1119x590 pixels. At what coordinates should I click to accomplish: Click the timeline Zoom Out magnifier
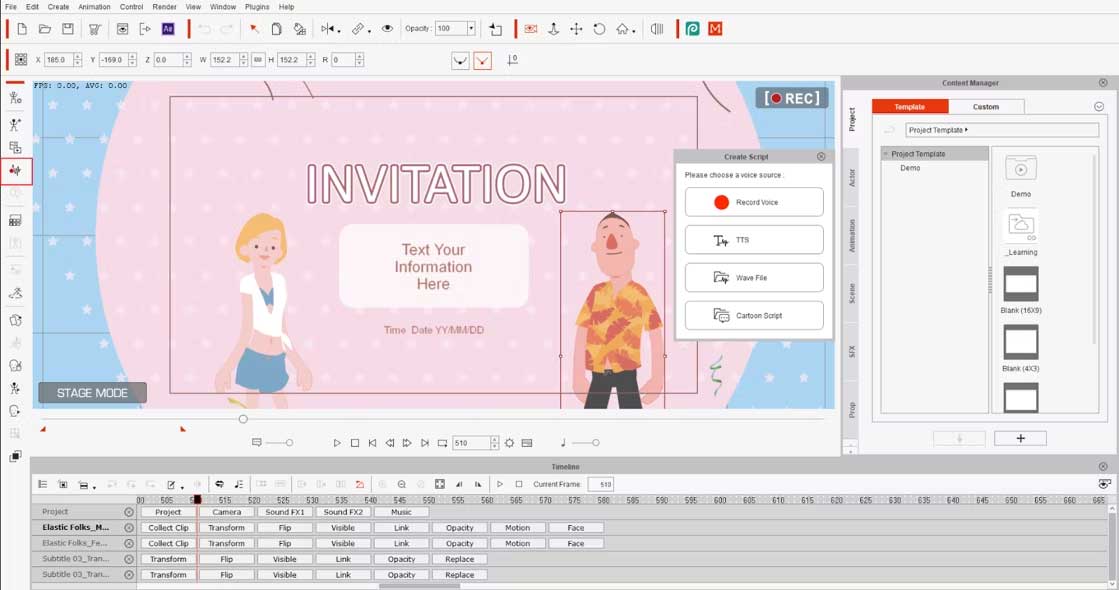(x=402, y=484)
